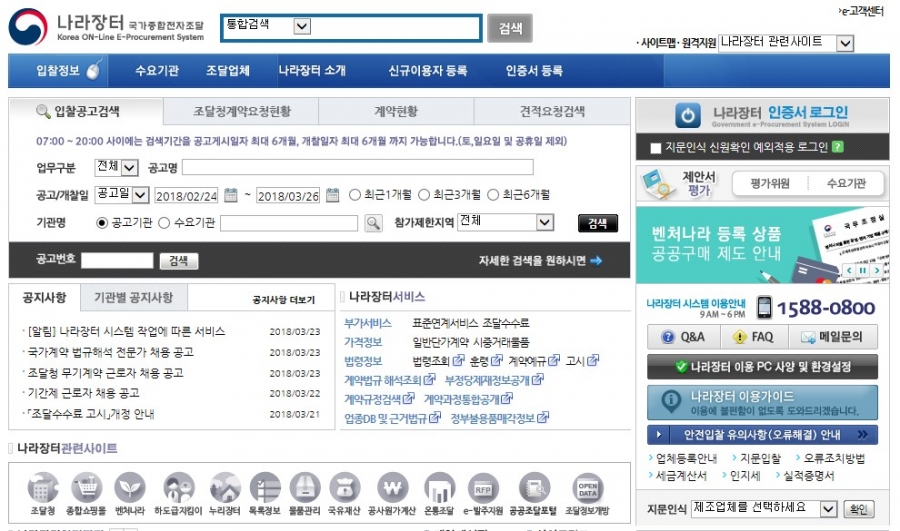The image size is (900, 531).
Task: Select the 공고기관 radio button
Action: 102,223
